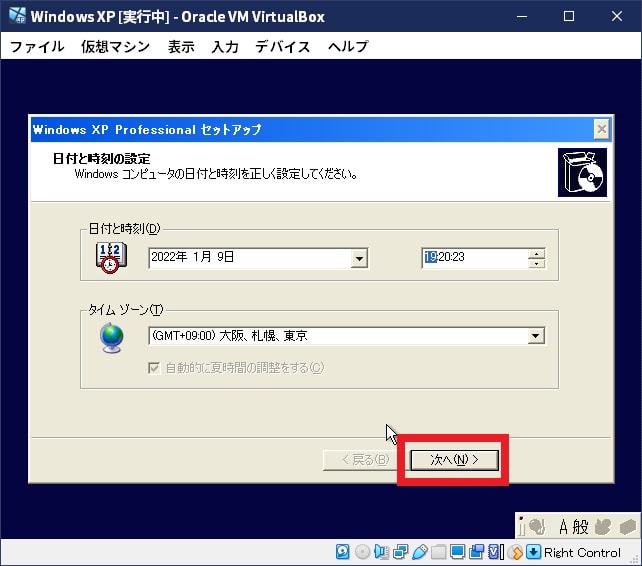The width and height of the screenshot is (642, 566).
Task: Click the IME '般' conversion mode icon
Action: click(x=580, y=527)
